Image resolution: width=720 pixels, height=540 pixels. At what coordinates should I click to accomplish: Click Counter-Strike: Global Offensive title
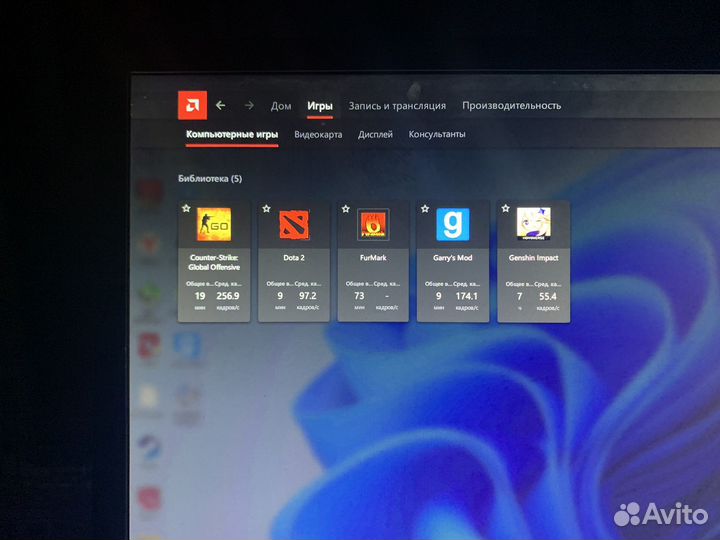(x=214, y=262)
